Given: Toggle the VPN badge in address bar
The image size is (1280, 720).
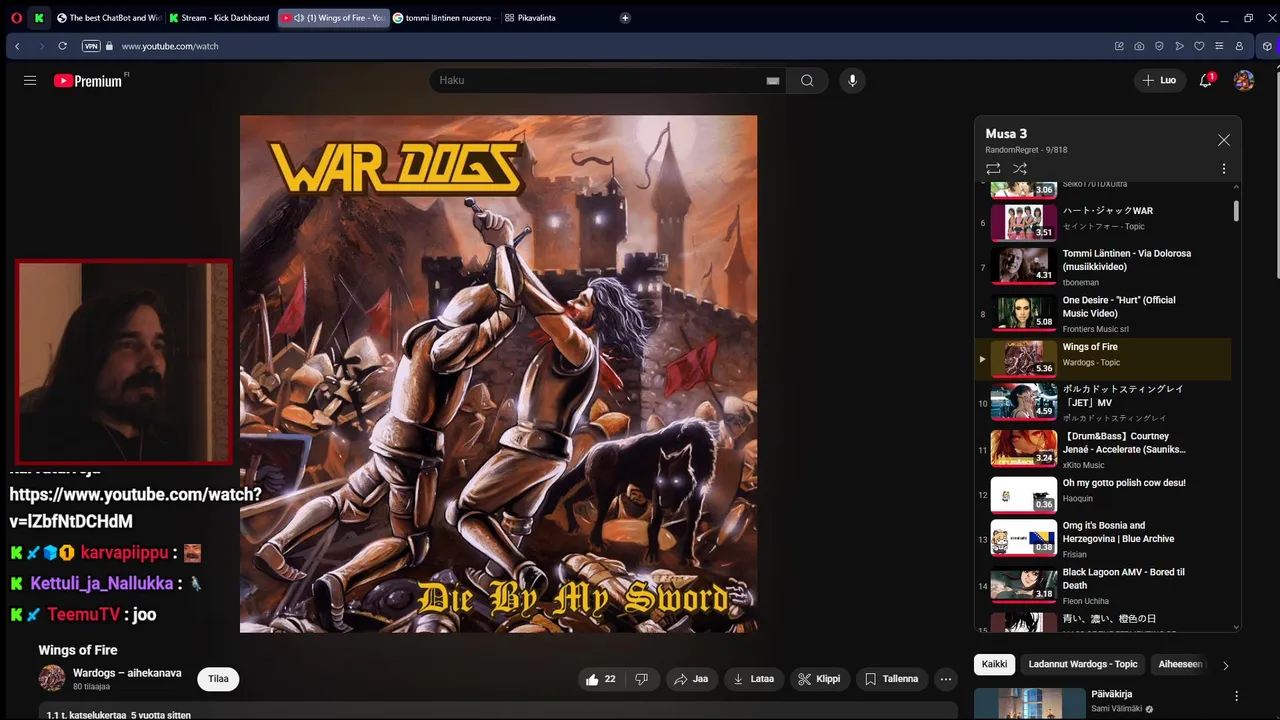Looking at the screenshot, I should [x=91, y=46].
